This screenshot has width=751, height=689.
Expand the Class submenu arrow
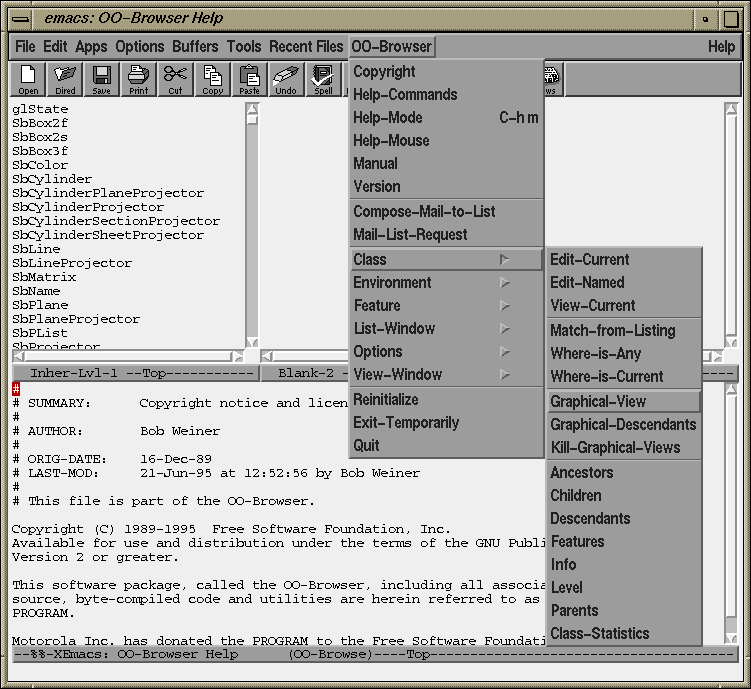[504, 260]
